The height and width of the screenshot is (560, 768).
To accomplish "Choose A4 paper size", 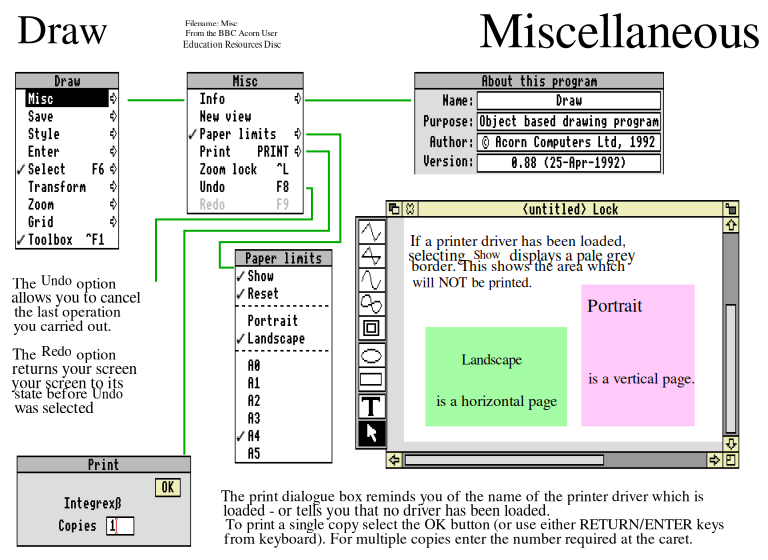I will (284, 436).
